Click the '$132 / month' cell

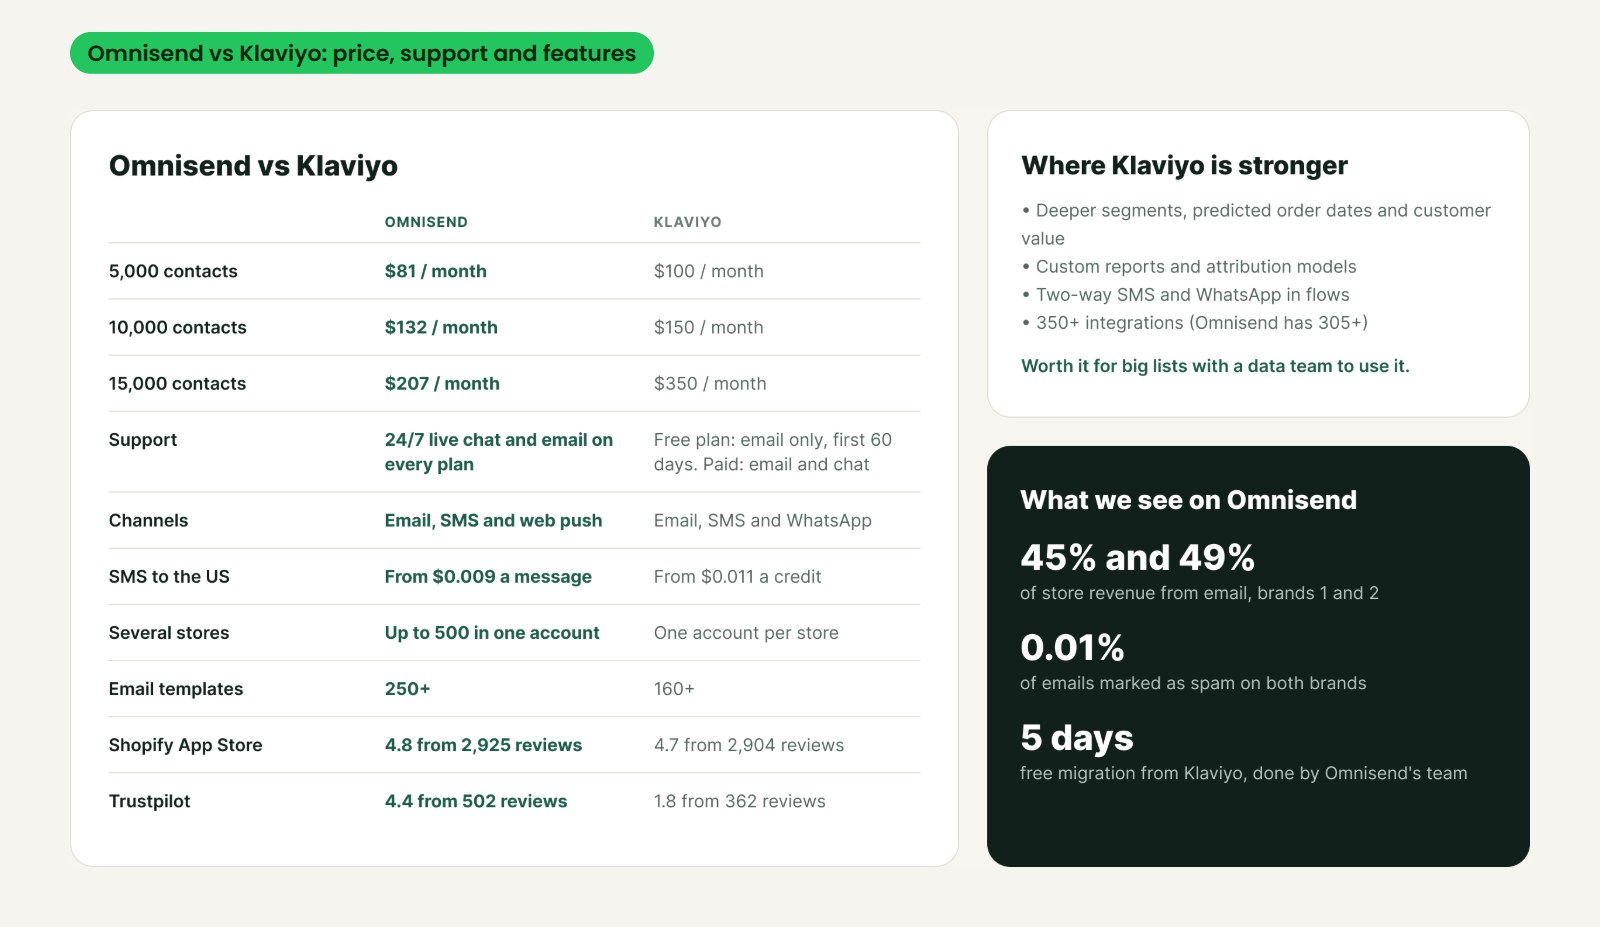(x=441, y=327)
